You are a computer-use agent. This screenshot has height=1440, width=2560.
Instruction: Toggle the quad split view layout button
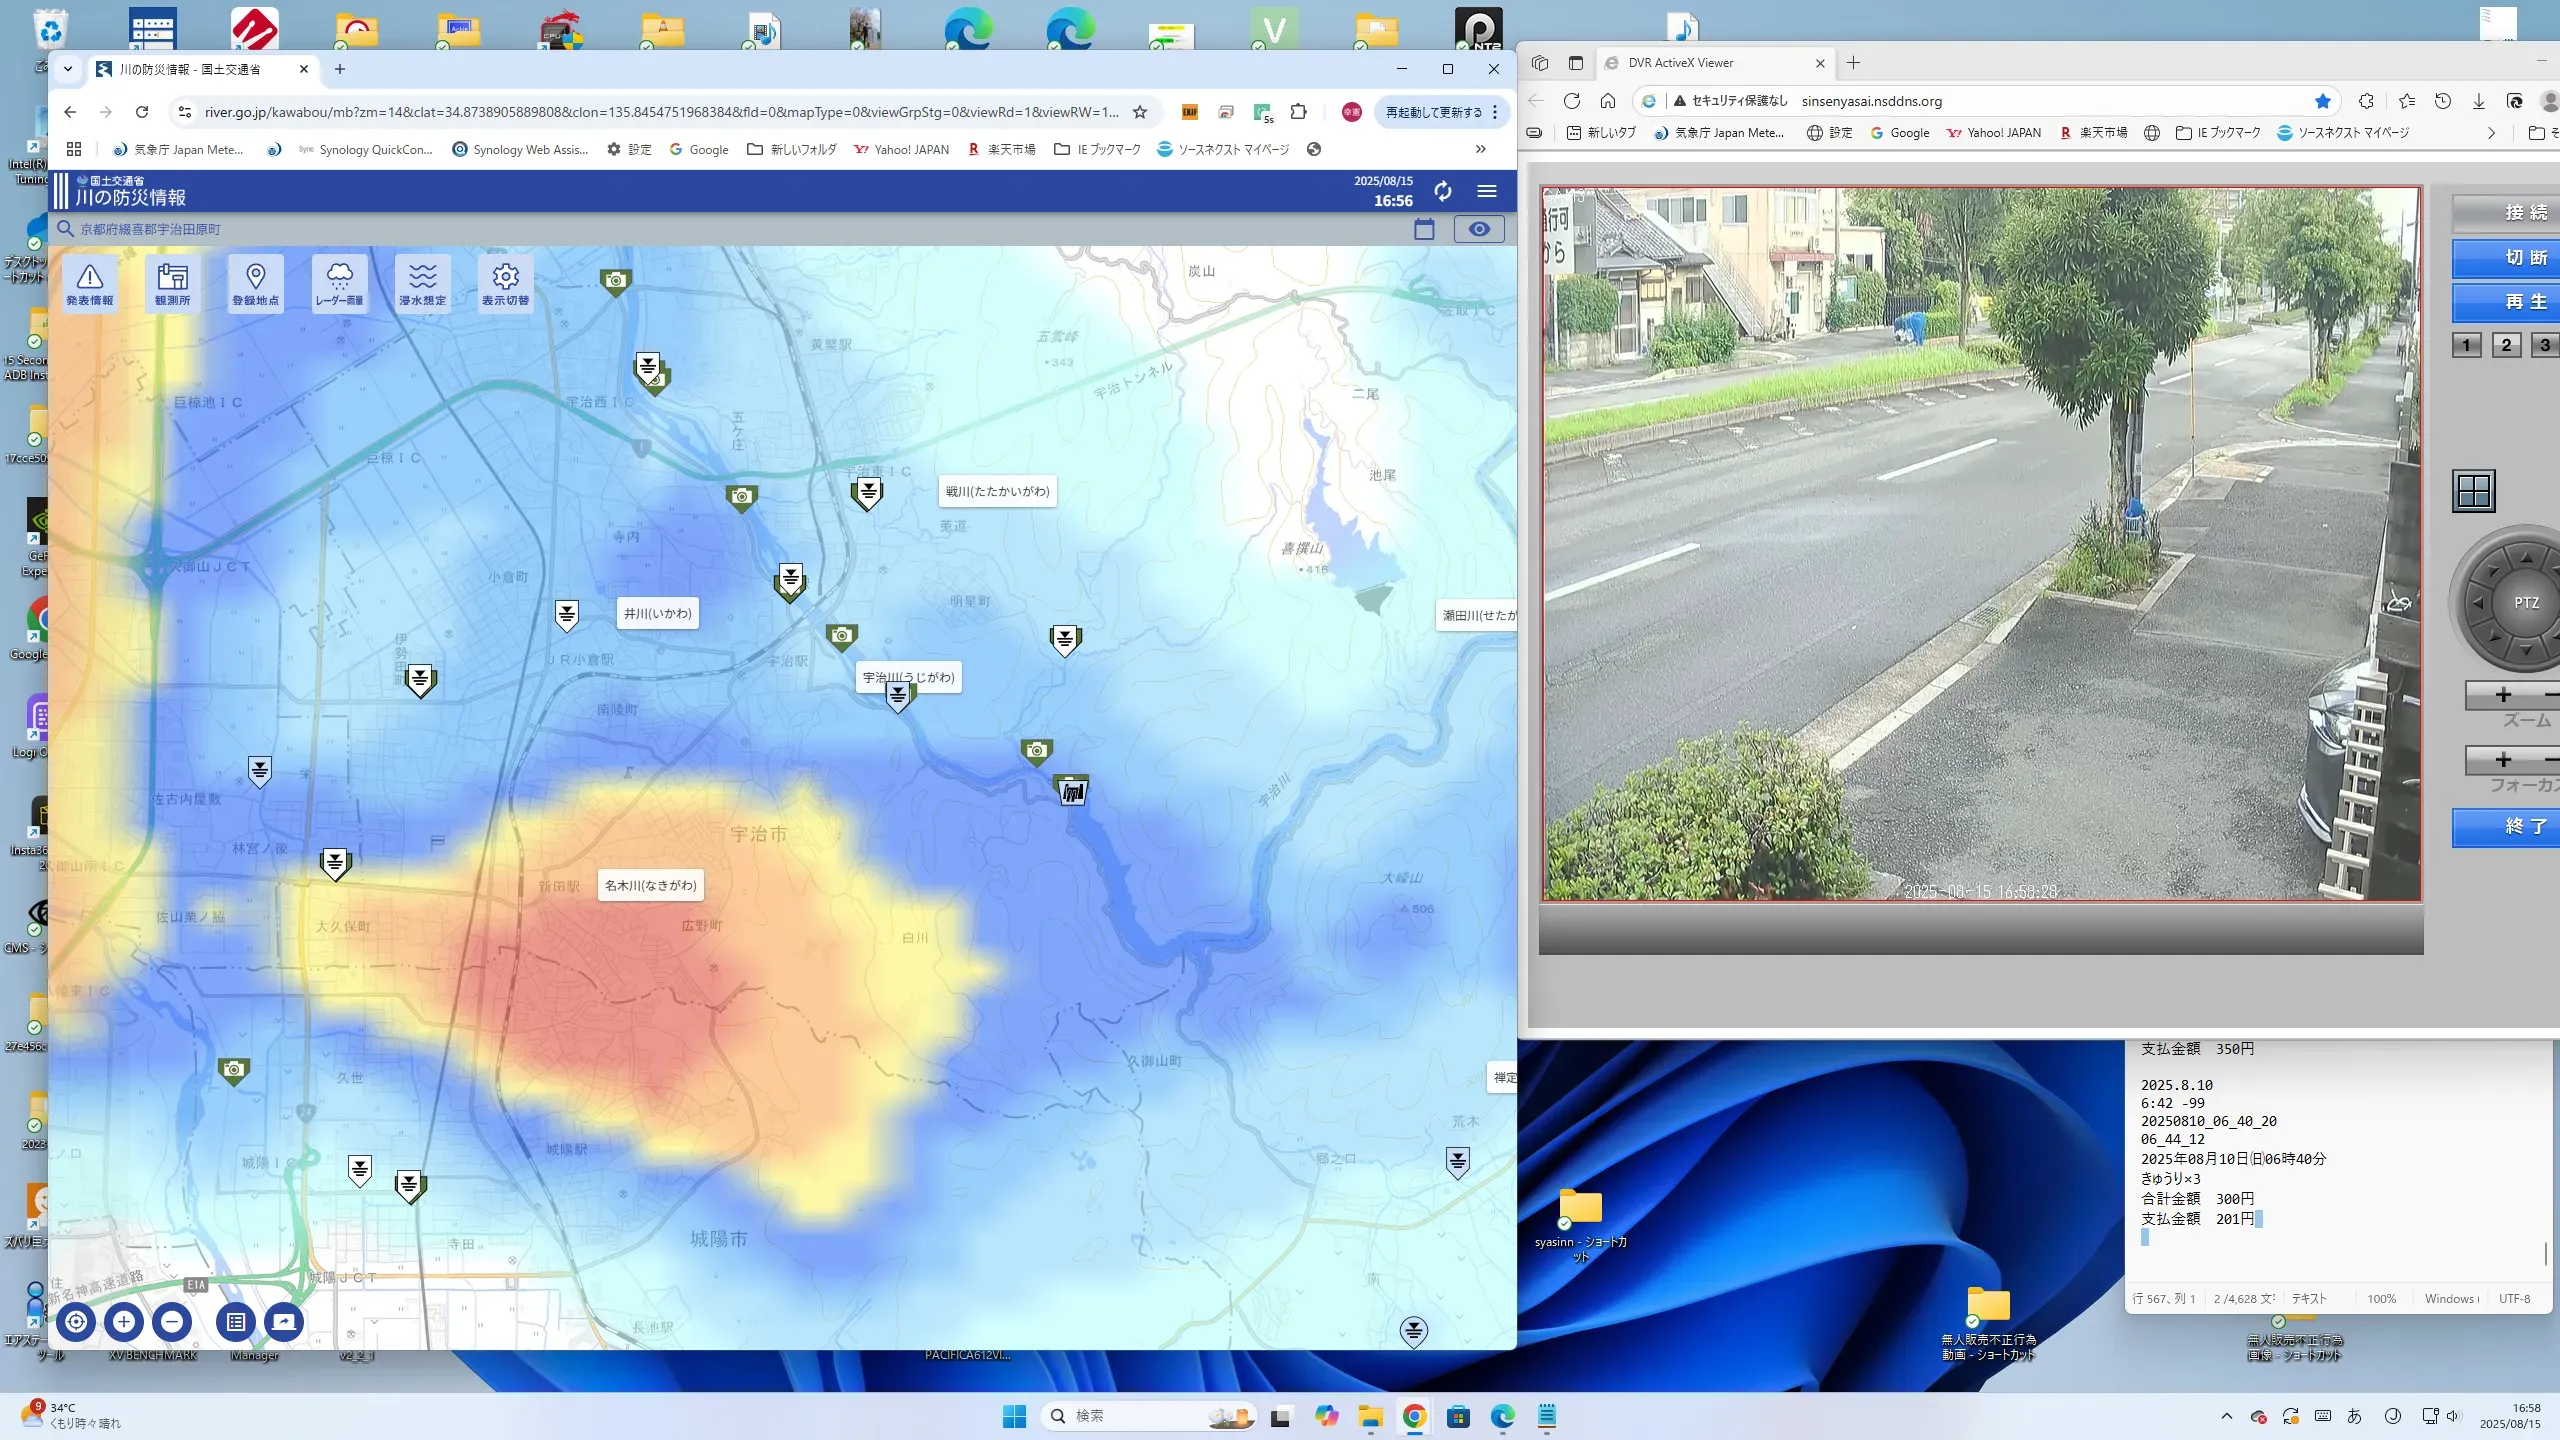(2474, 491)
